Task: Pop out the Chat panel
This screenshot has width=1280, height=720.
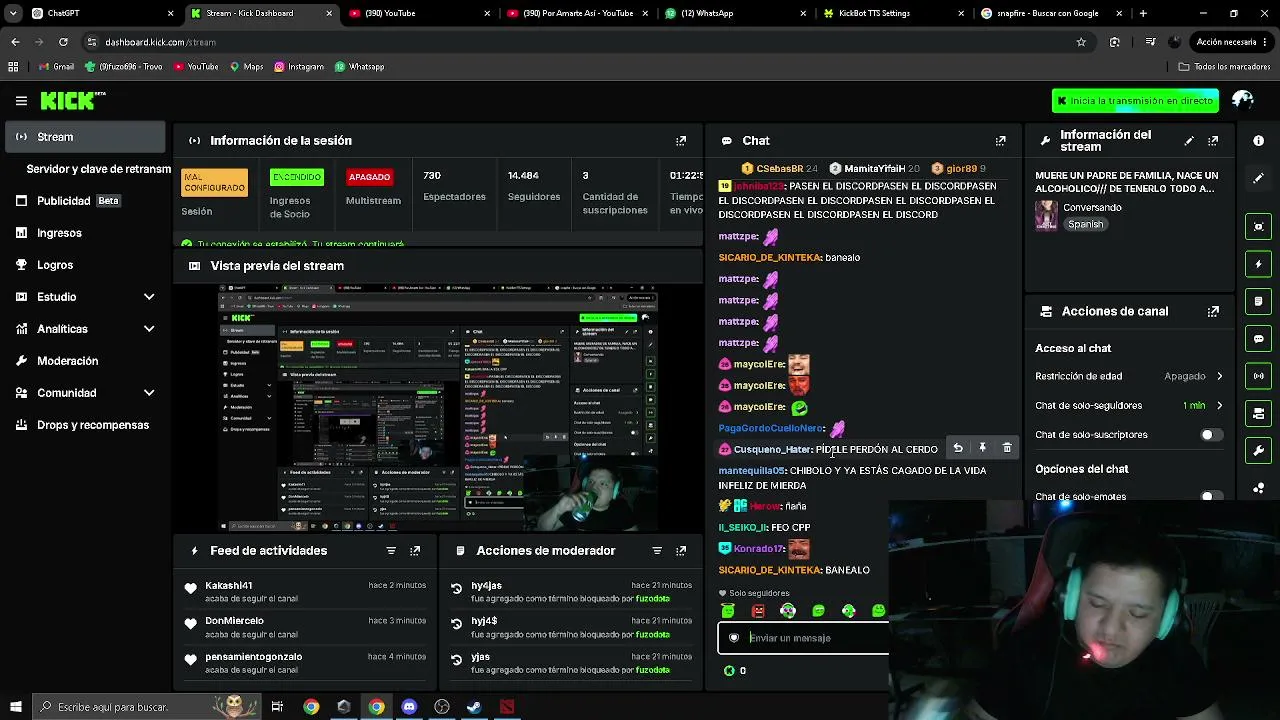Action: click(x=1000, y=141)
